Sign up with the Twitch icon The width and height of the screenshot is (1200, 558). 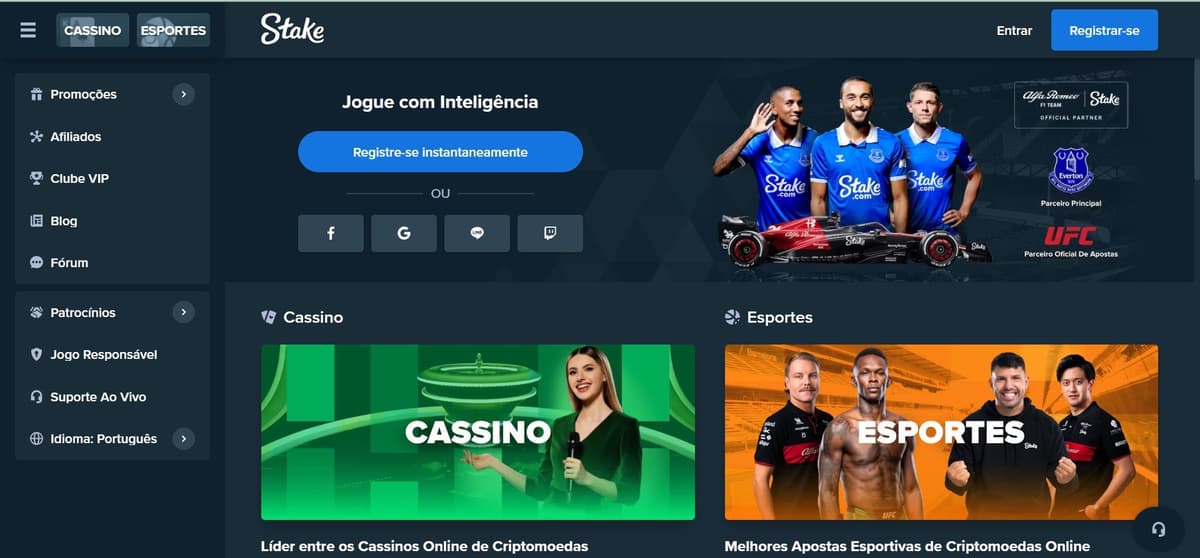[x=550, y=233]
